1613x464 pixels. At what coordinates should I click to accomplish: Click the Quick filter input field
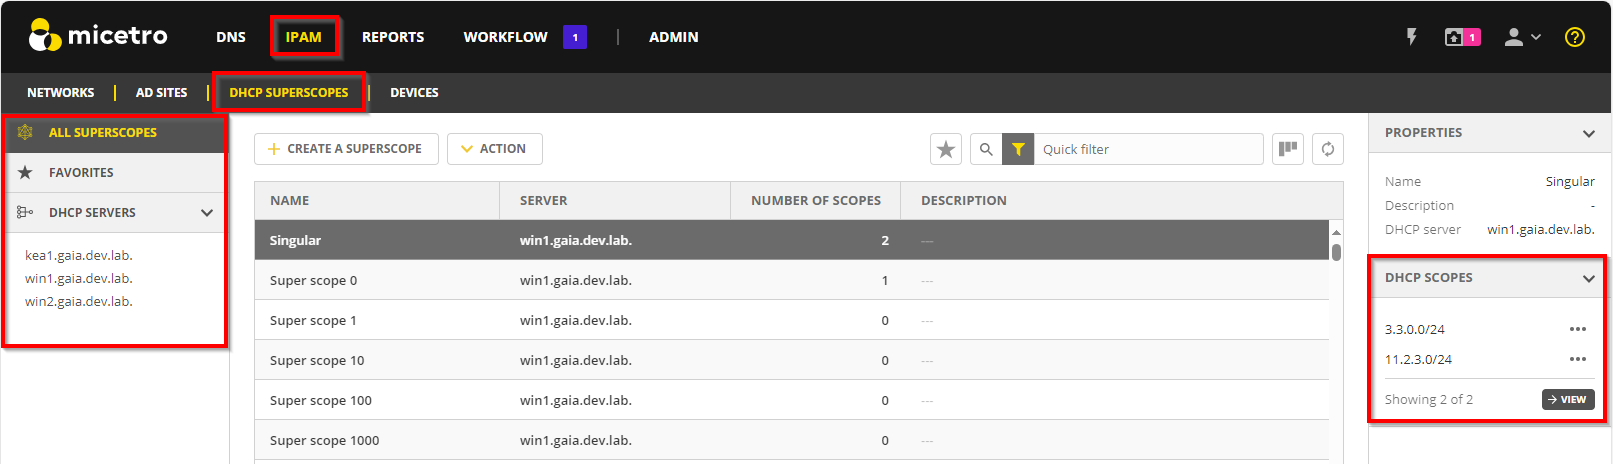tap(1147, 149)
